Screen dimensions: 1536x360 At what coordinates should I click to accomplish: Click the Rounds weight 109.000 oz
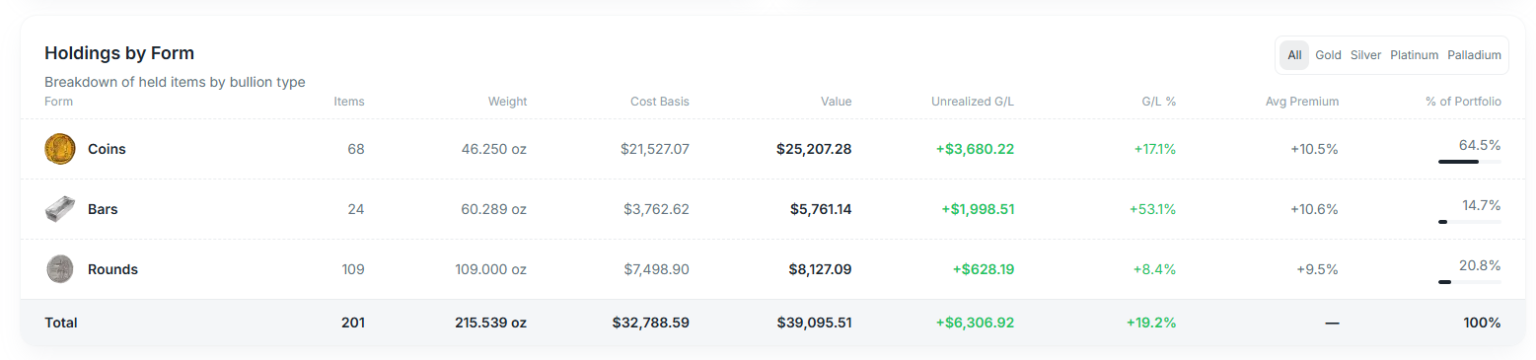491,269
